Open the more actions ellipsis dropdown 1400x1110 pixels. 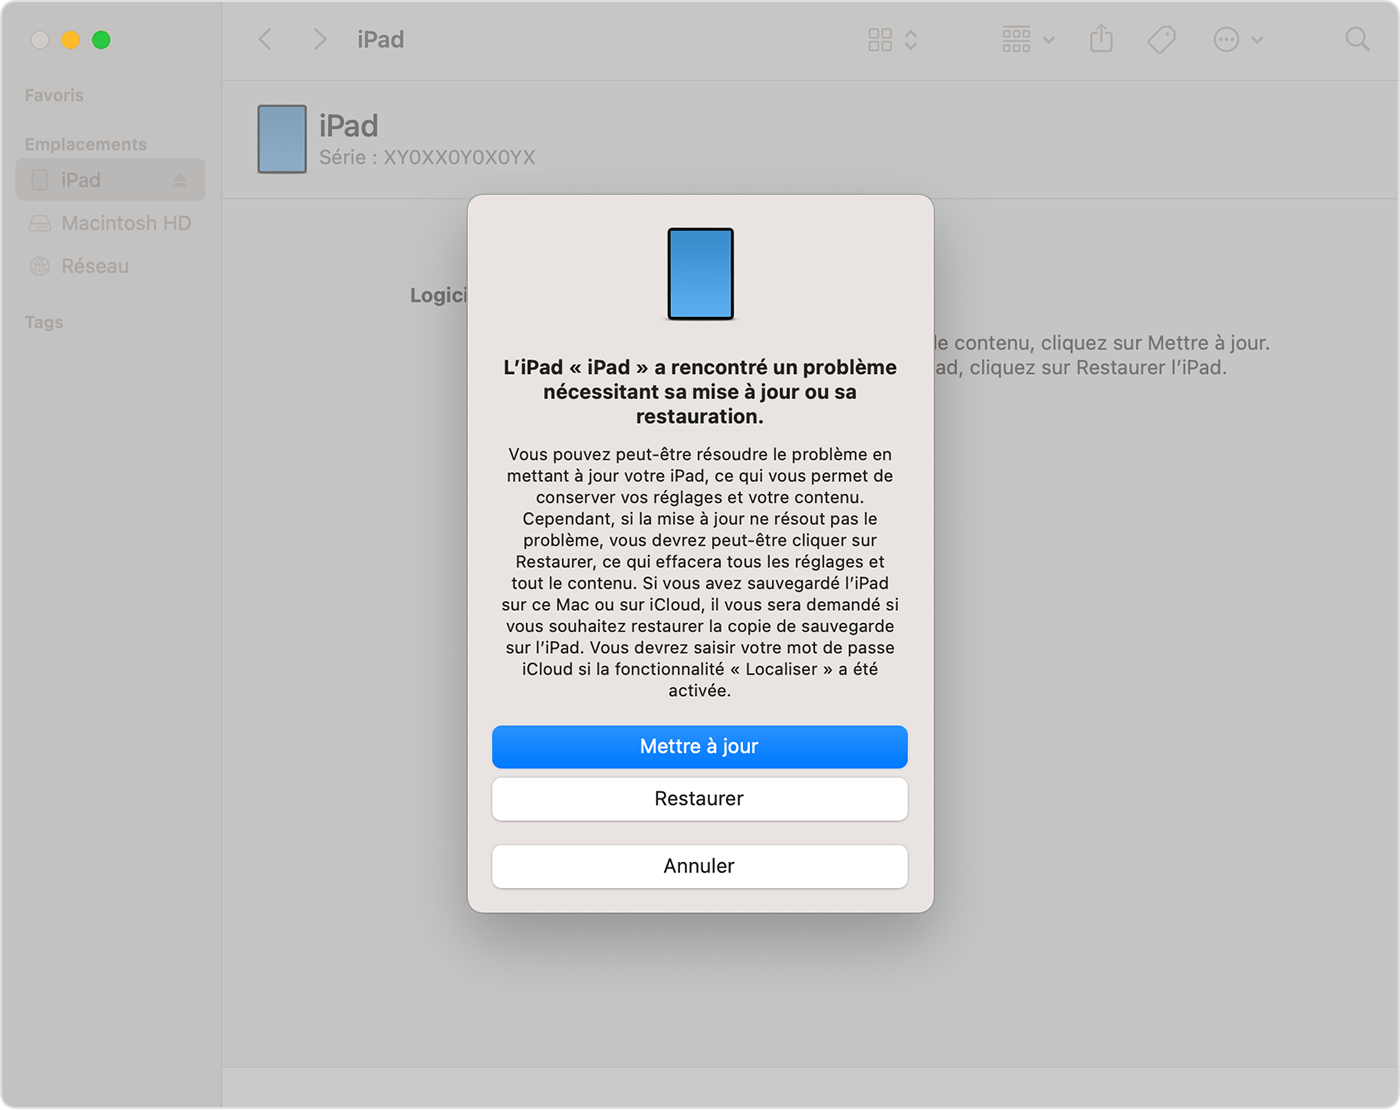point(1237,40)
